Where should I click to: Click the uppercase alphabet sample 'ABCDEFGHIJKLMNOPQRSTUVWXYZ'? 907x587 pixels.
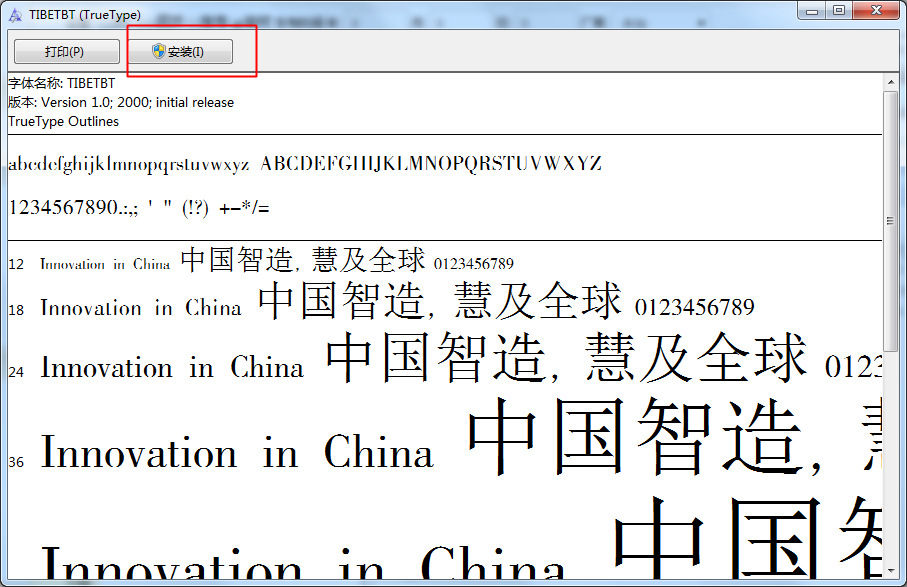pos(431,164)
